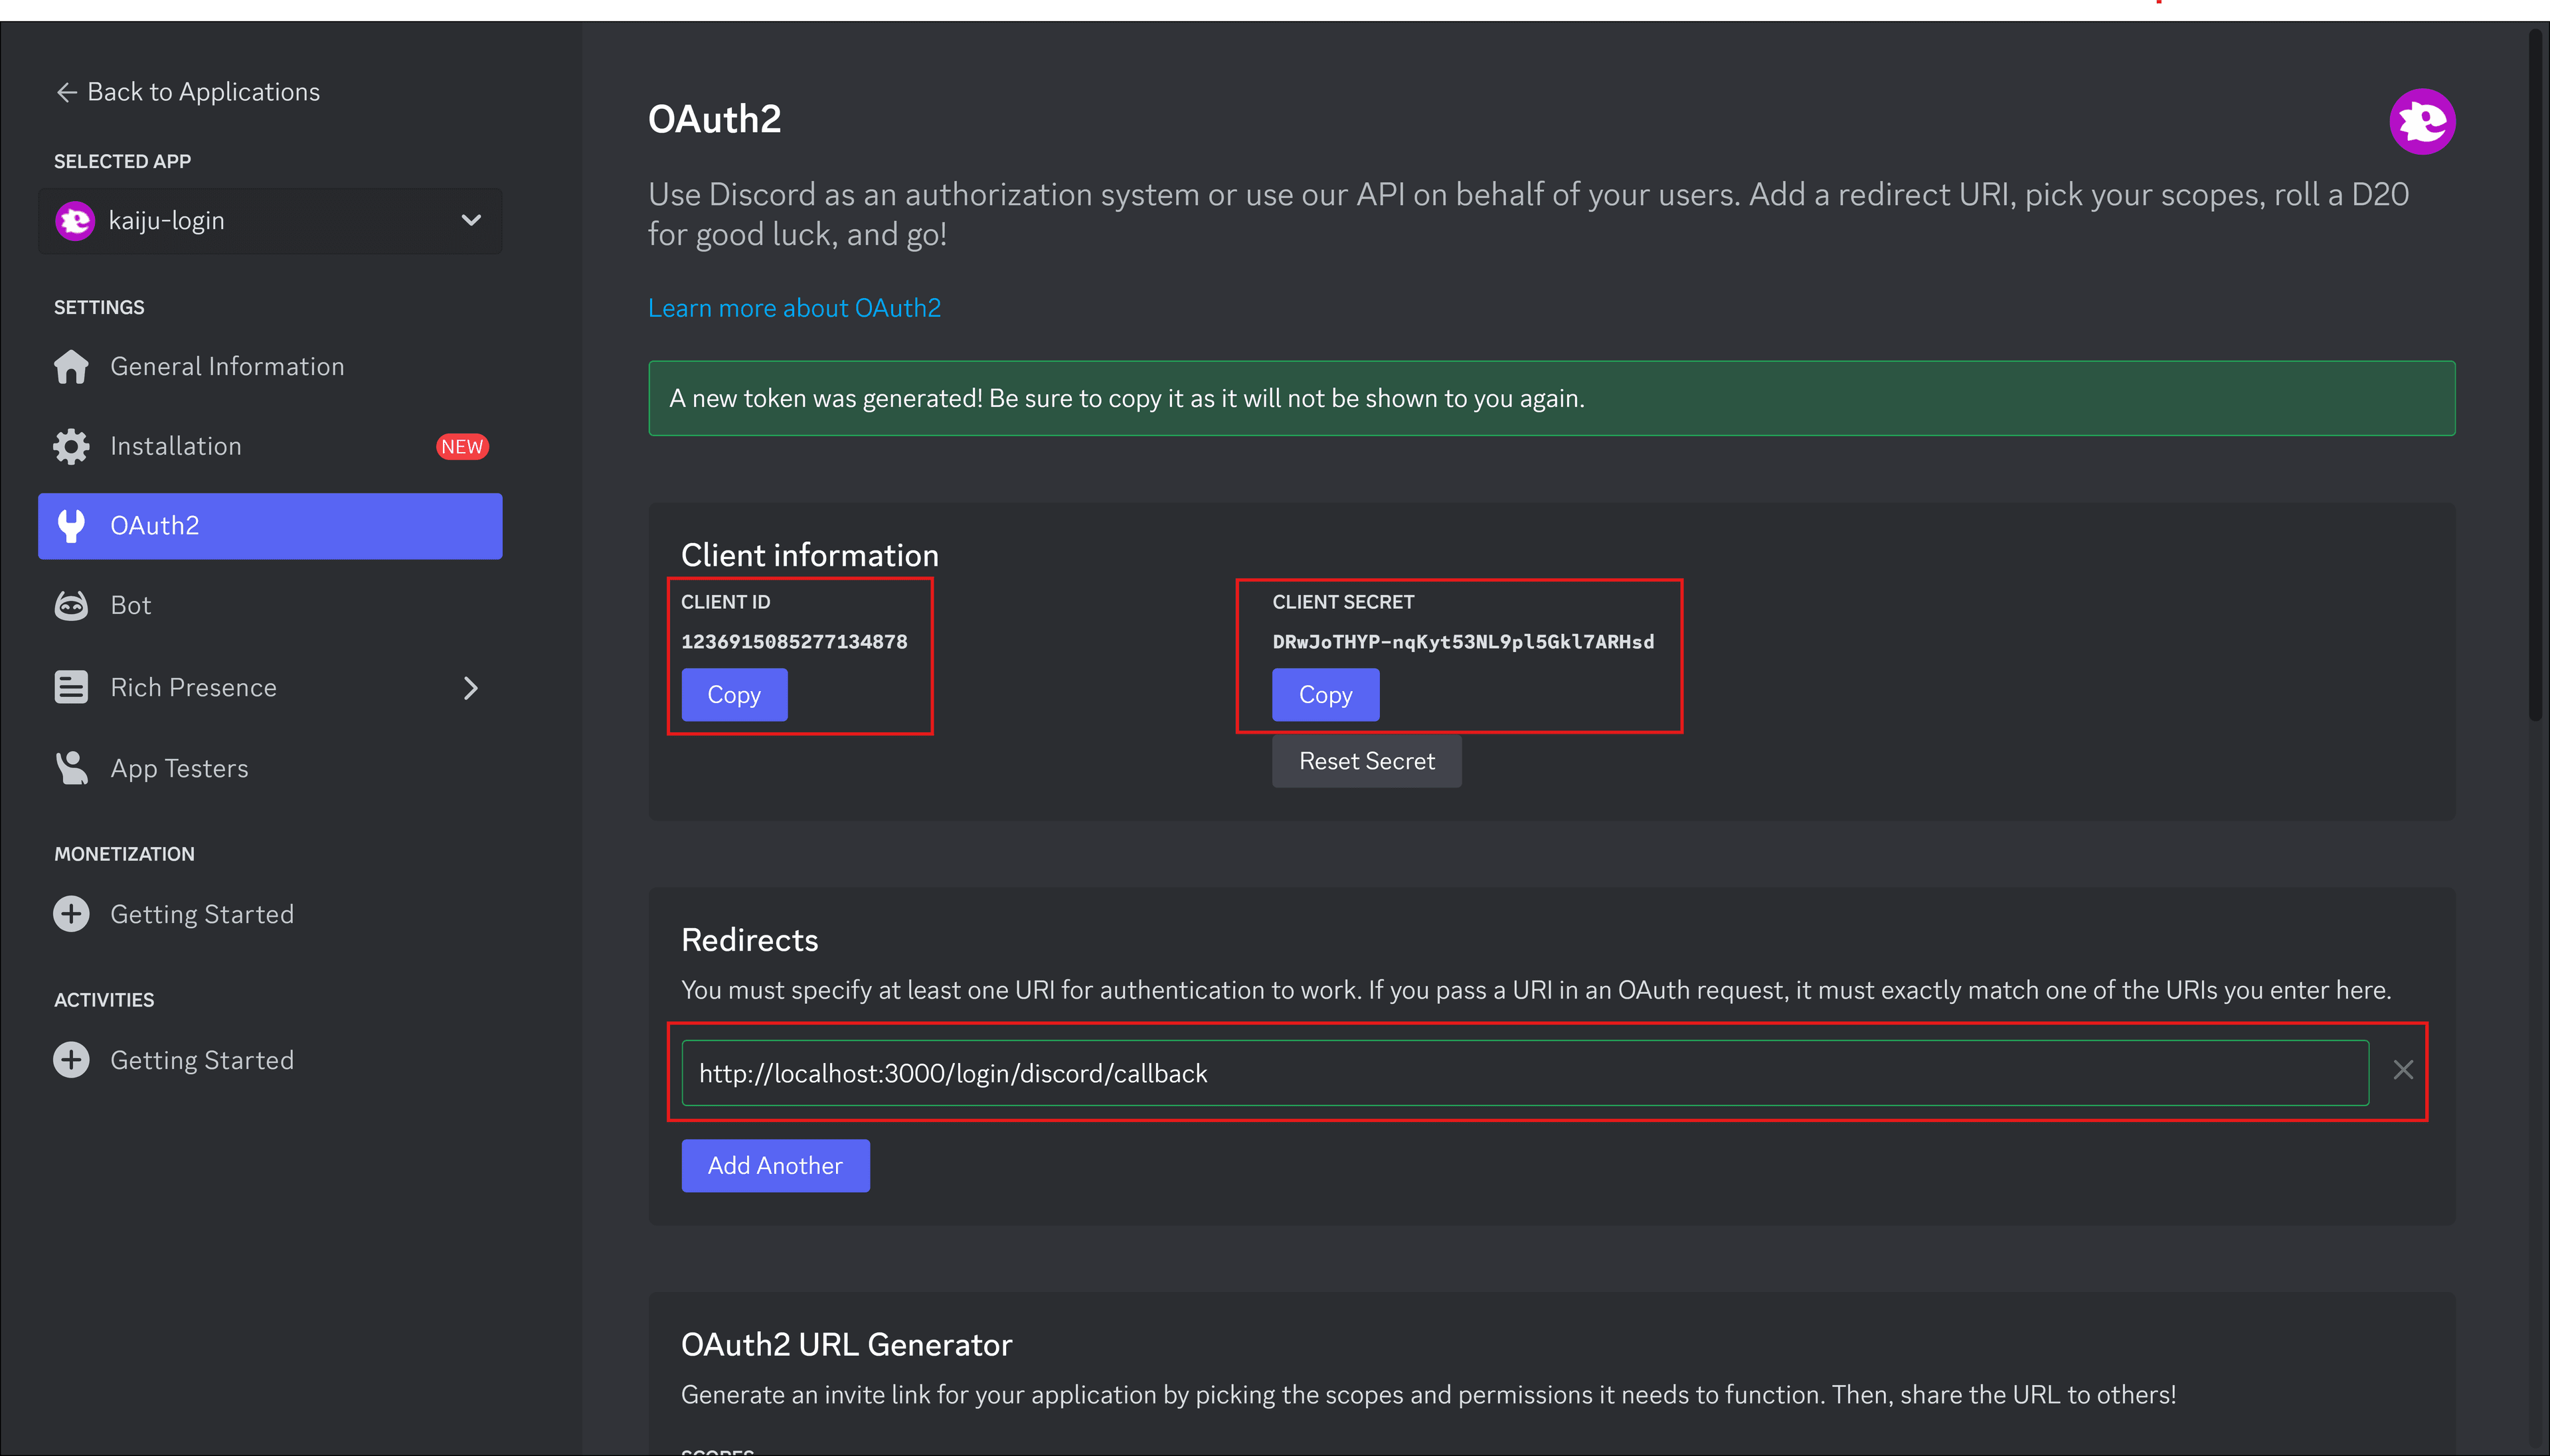Screen dimensions: 2550x1456
Task: Click the kaiju-login app avatar in selector
Action: click(75, 221)
